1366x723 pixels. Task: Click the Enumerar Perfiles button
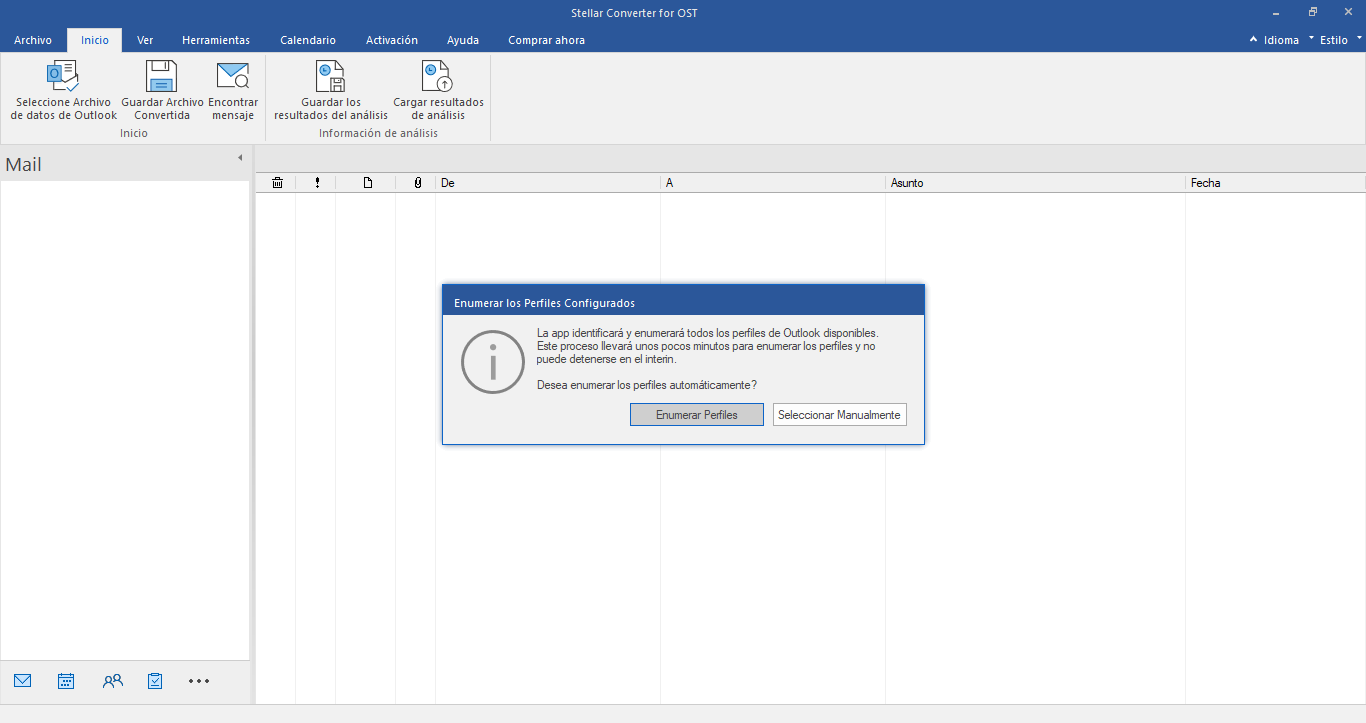coord(697,415)
